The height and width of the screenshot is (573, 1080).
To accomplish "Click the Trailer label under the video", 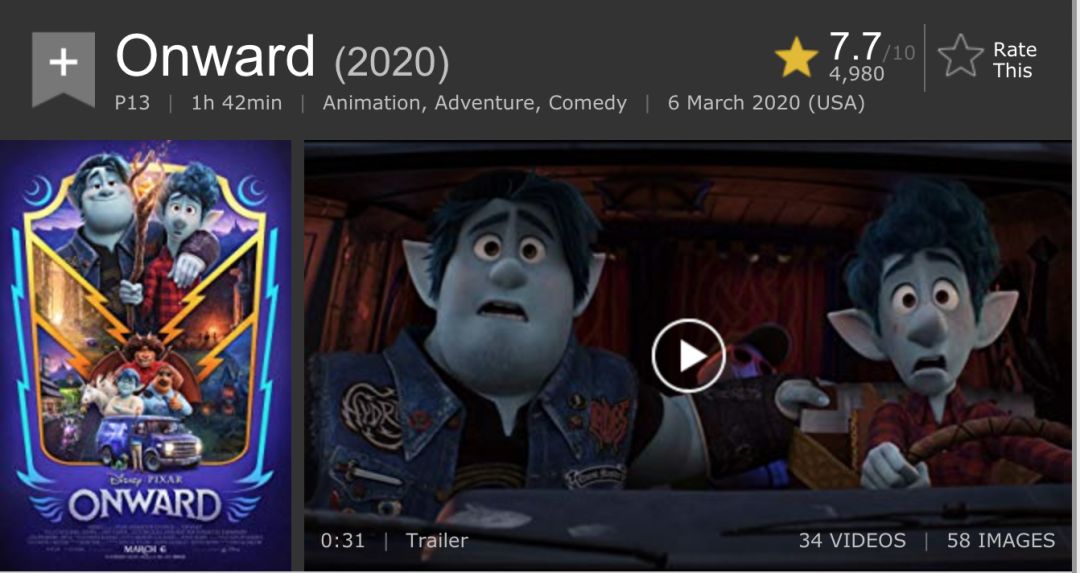I will [437, 541].
